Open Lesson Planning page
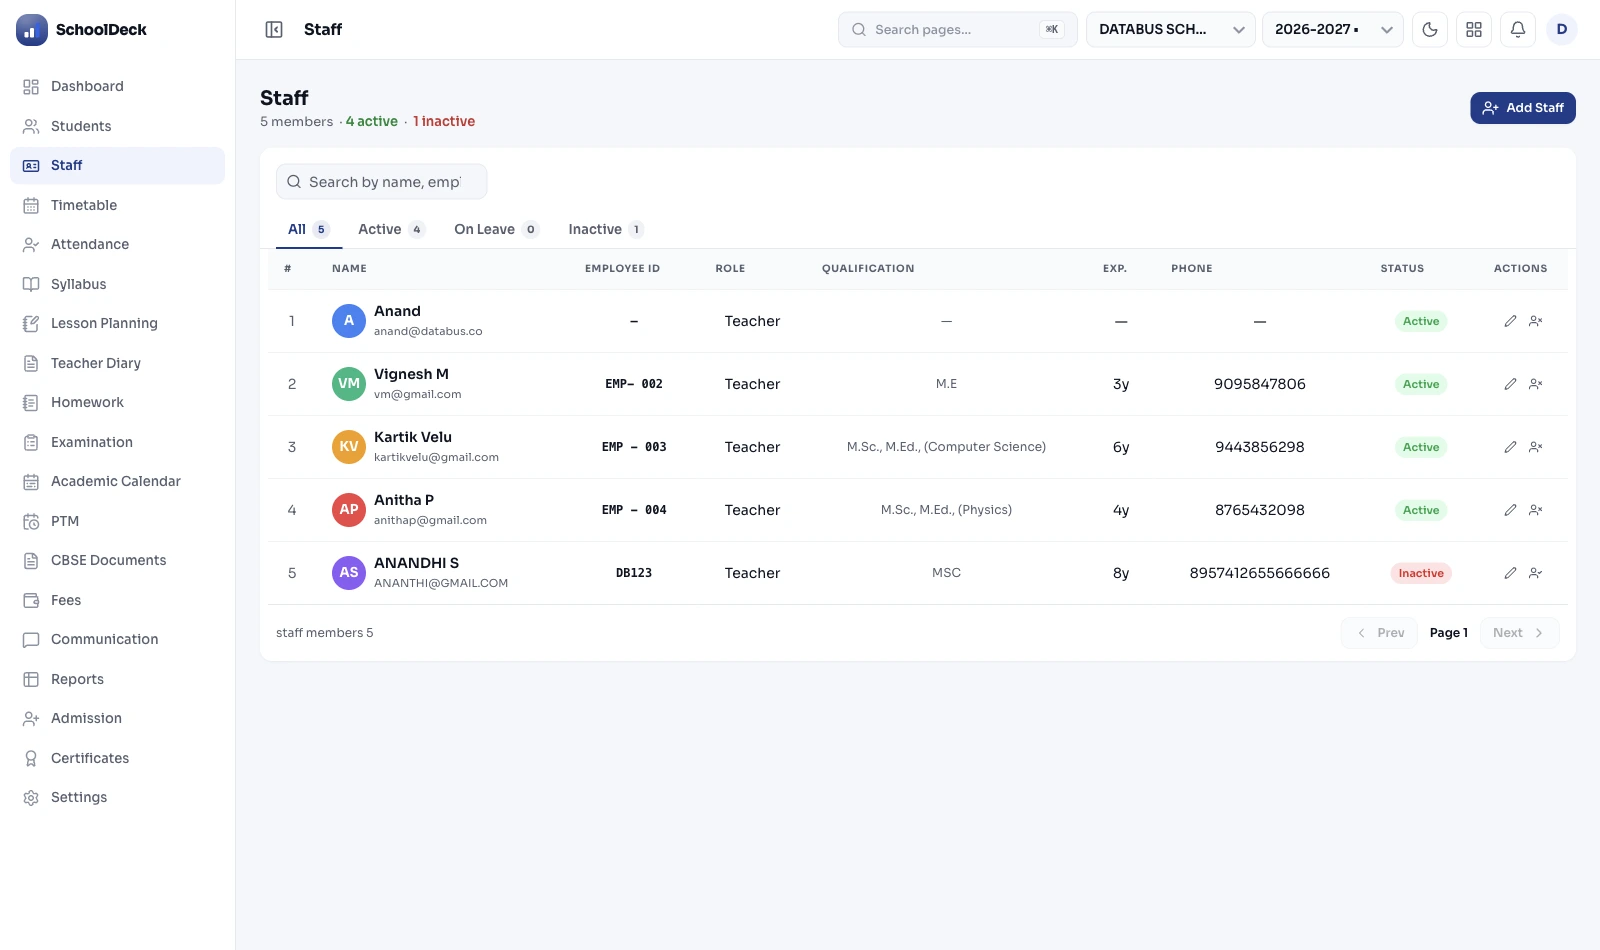The height and width of the screenshot is (950, 1600). tap(117, 323)
